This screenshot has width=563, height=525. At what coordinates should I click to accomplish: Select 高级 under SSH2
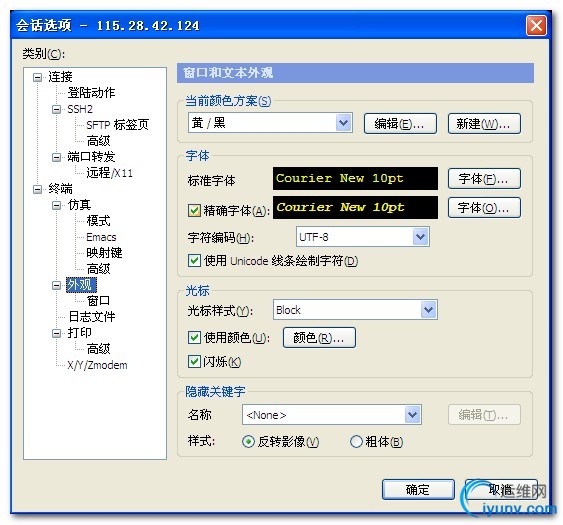98,141
